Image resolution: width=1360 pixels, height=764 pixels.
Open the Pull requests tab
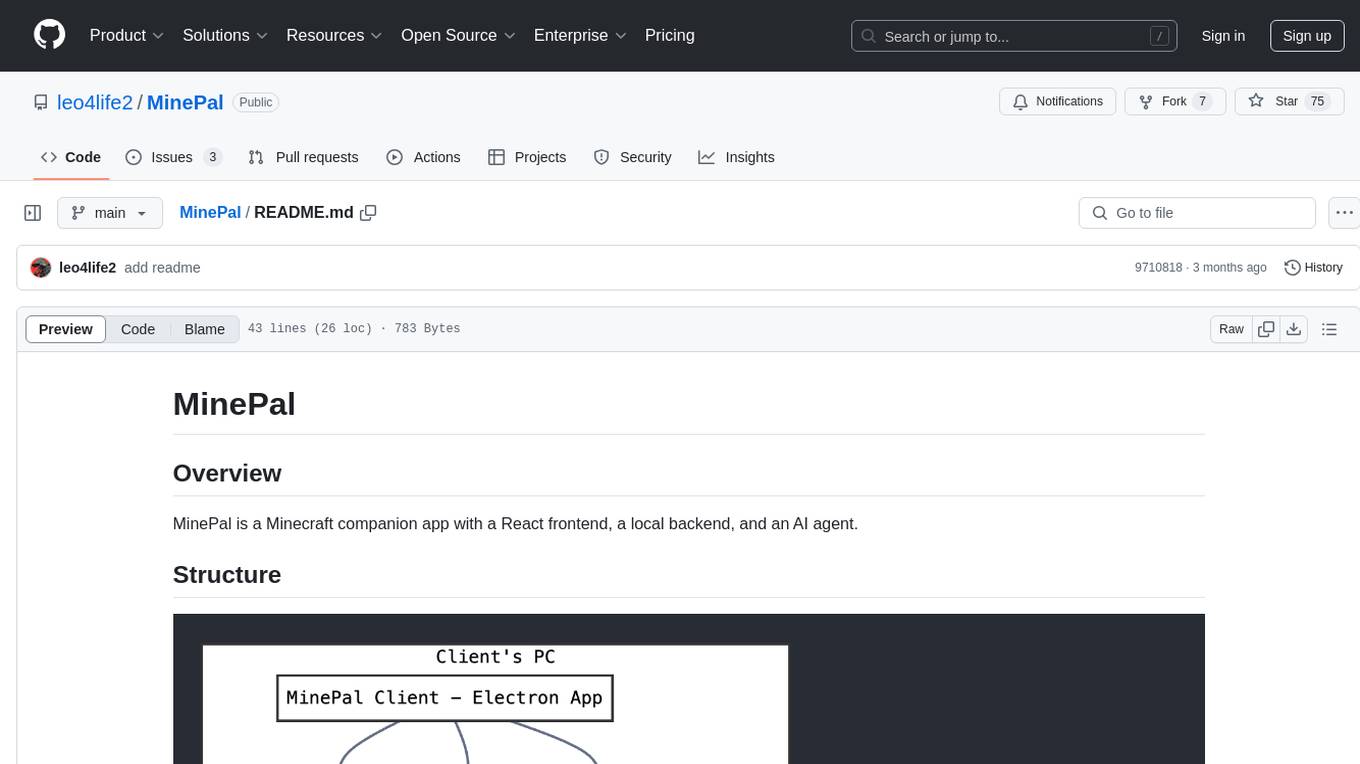click(303, 157)
